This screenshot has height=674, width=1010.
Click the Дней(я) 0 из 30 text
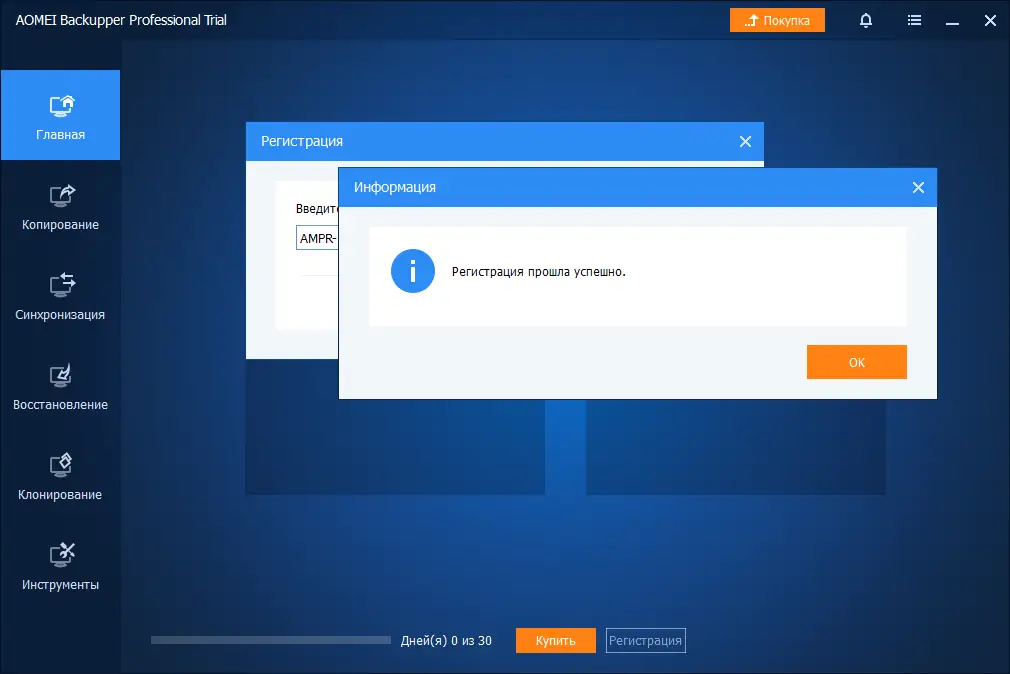446,640
